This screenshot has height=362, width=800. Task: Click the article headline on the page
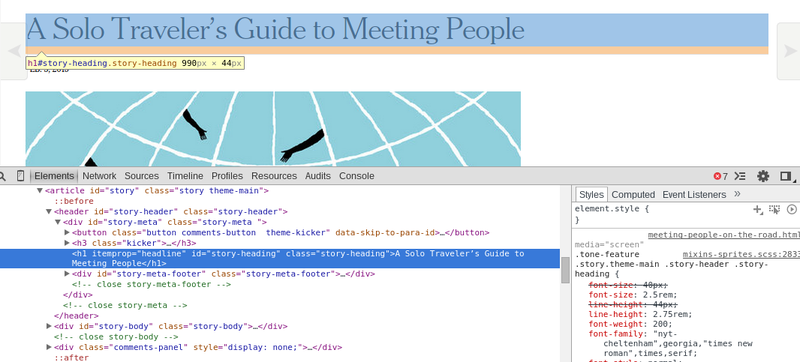pyautogui.click(x=276, y=29)
